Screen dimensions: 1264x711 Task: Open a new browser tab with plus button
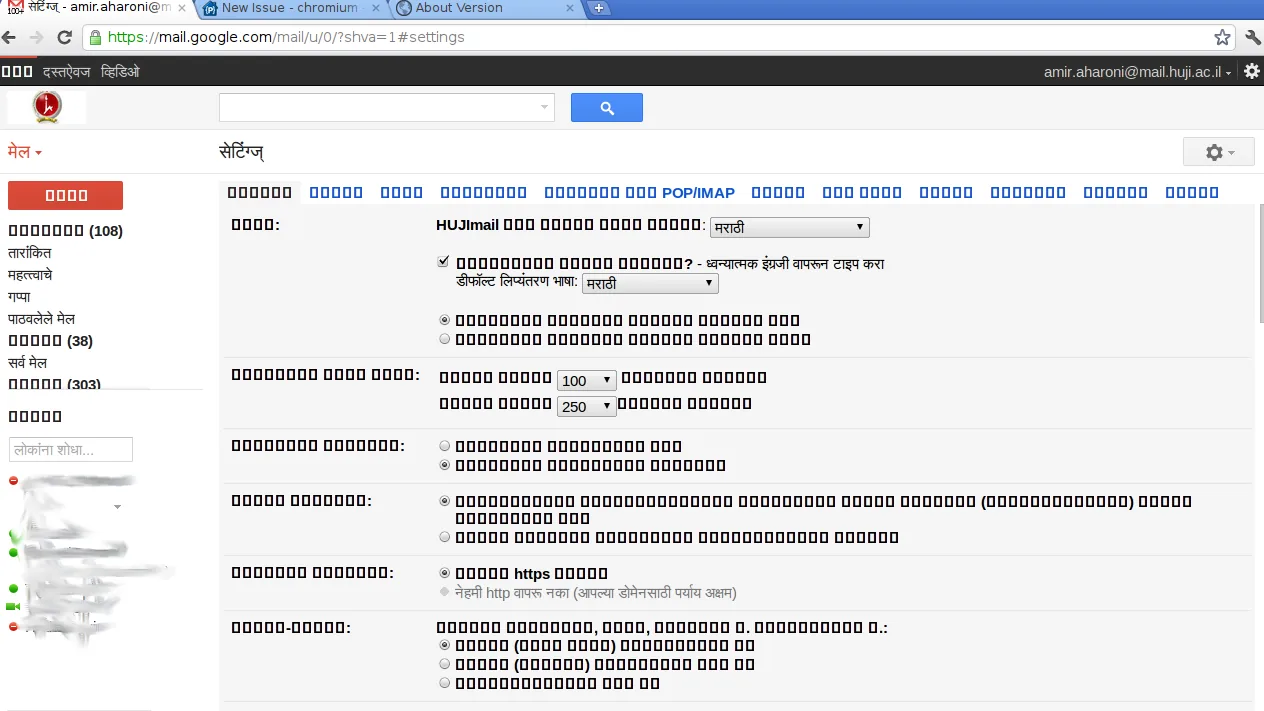coord(598,8)
